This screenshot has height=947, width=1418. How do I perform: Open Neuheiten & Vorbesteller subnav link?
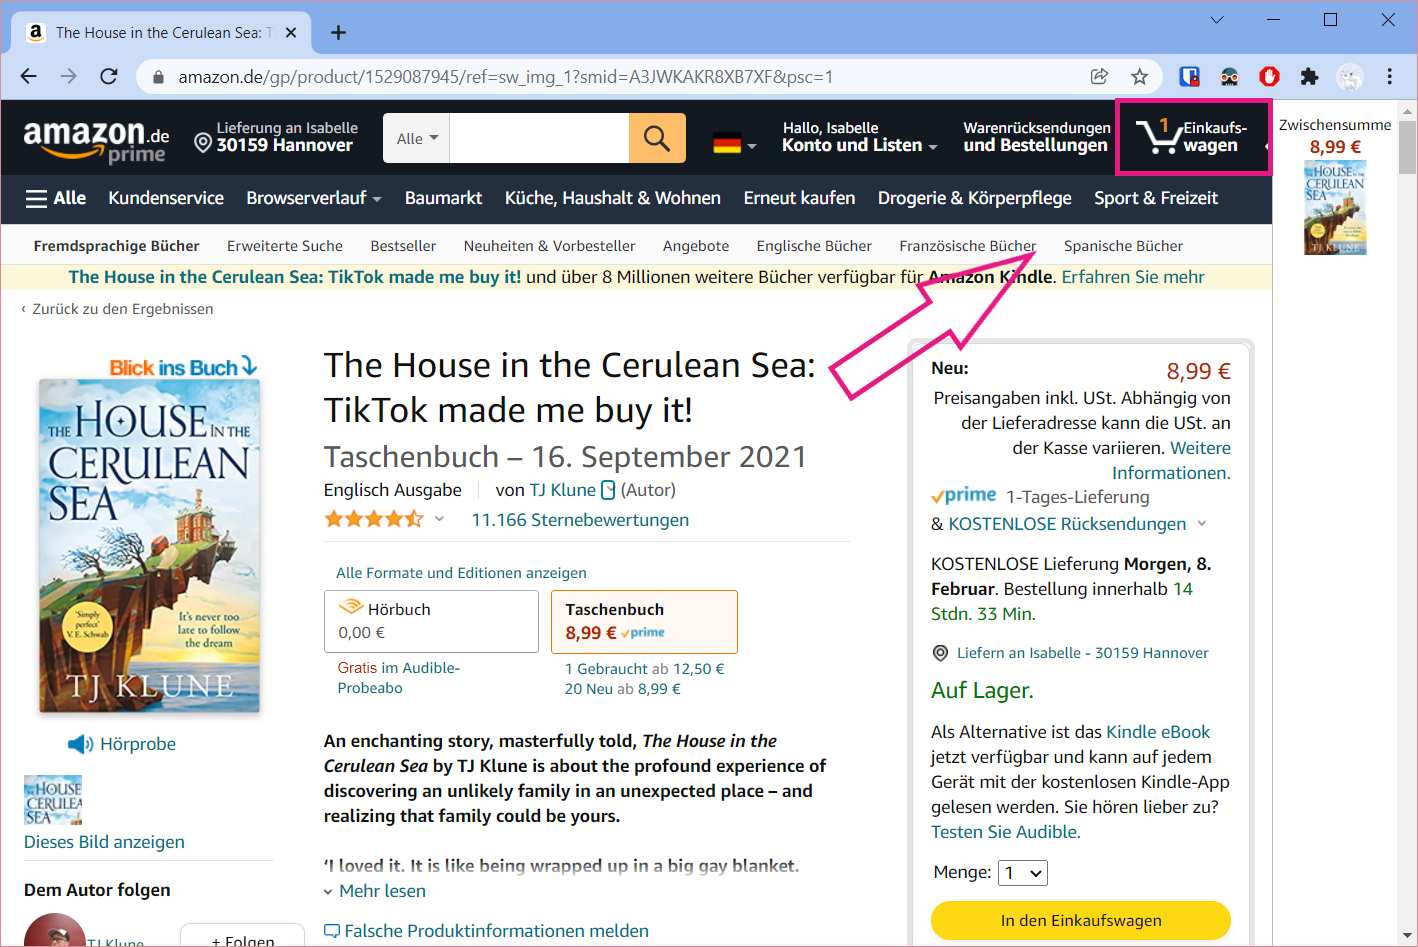point(549,246)
